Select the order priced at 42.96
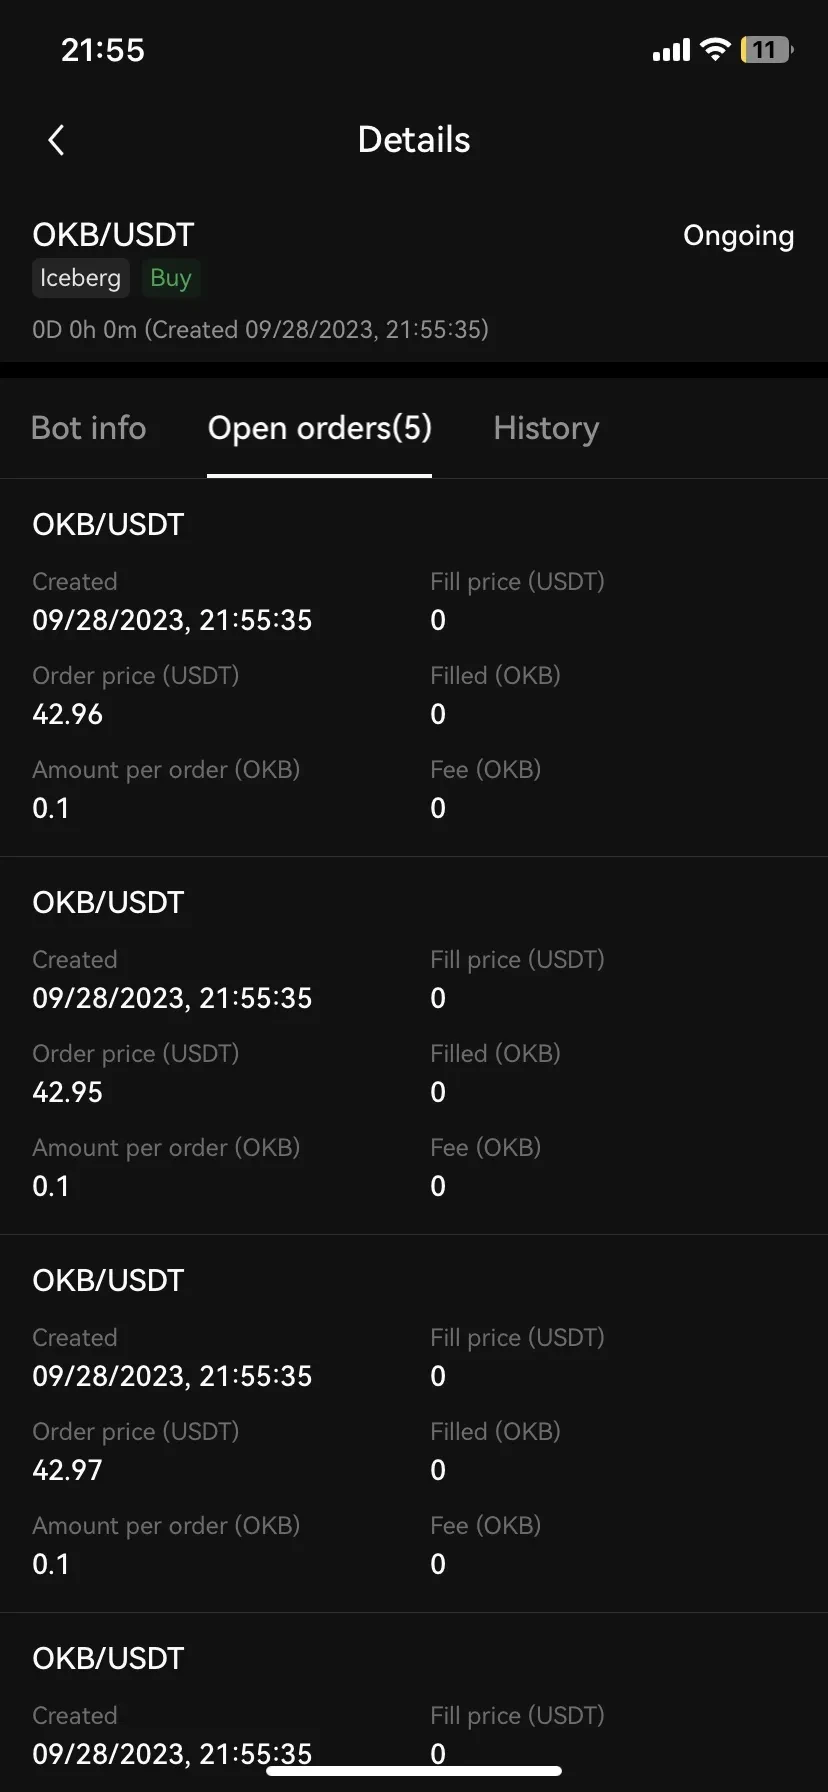 [67, 714]
